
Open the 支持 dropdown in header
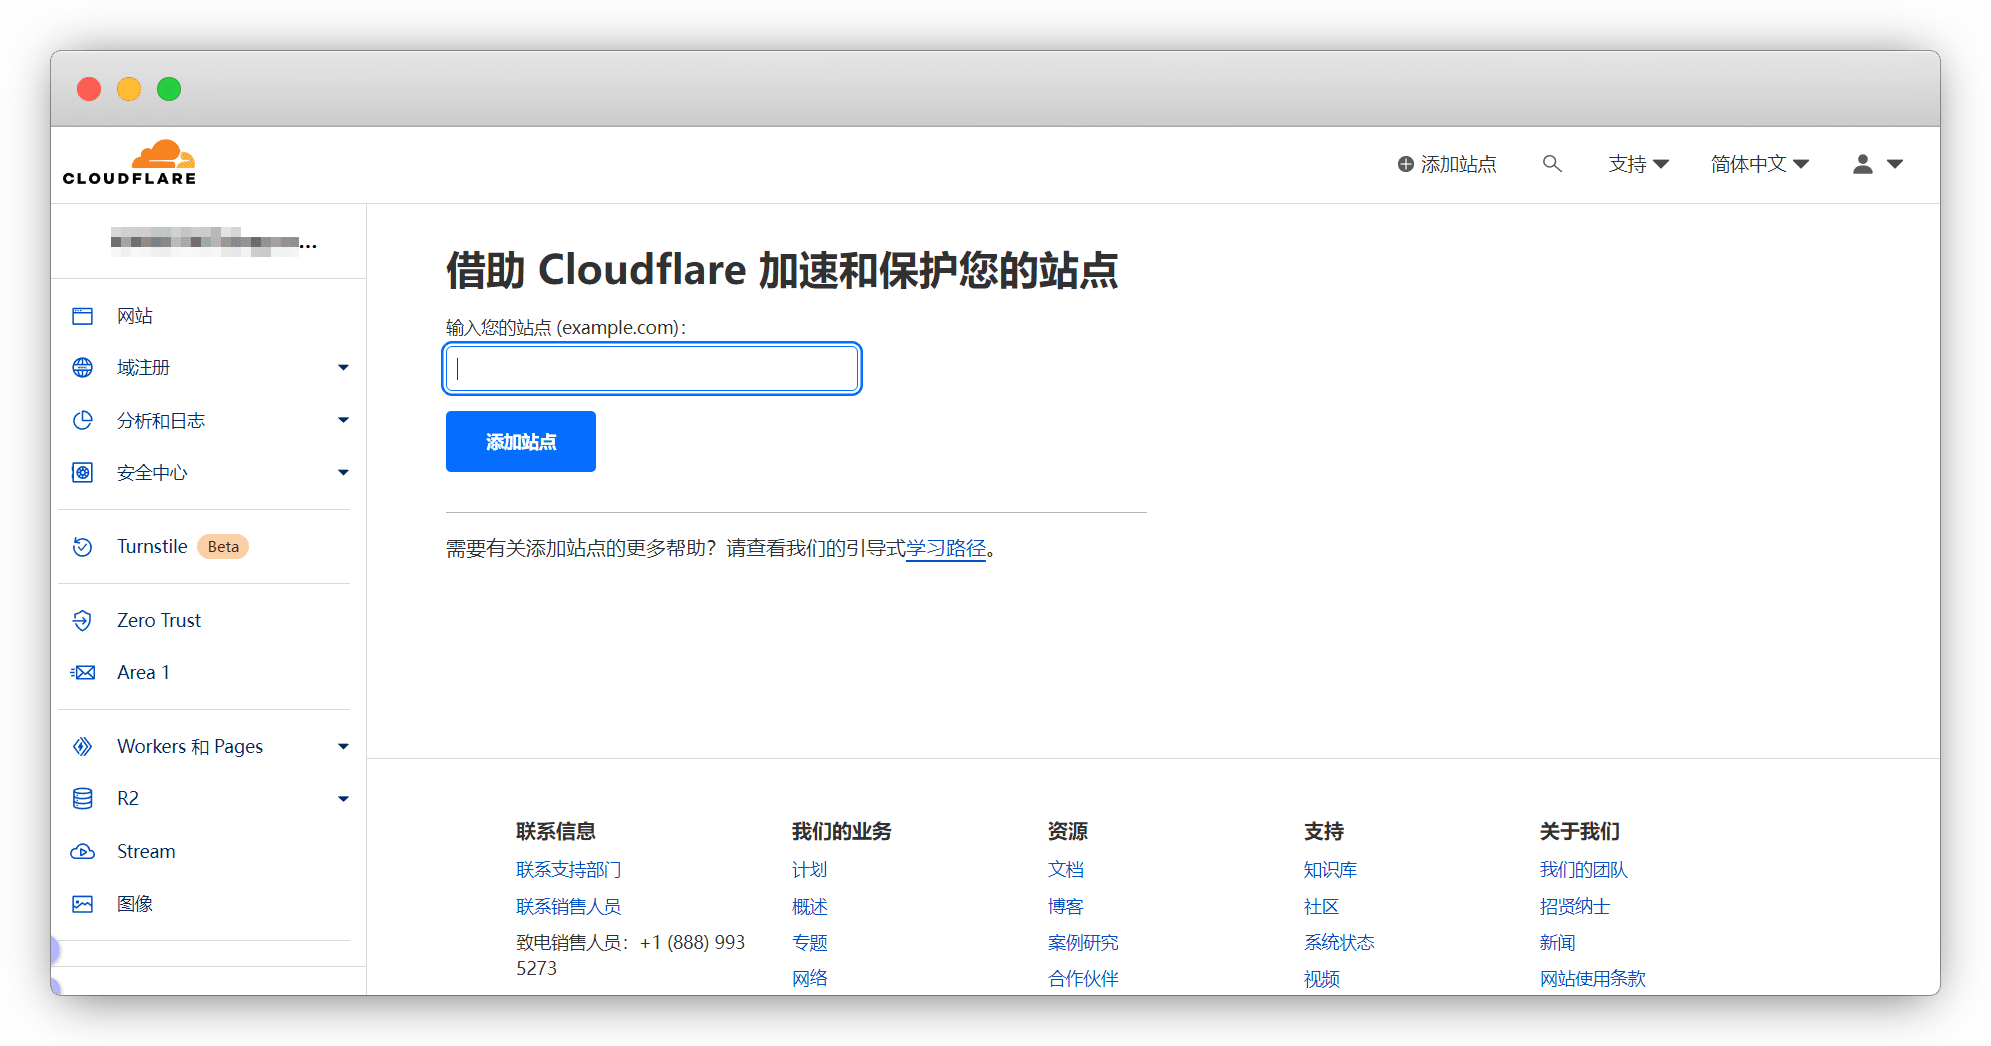tap(1638, 164)
